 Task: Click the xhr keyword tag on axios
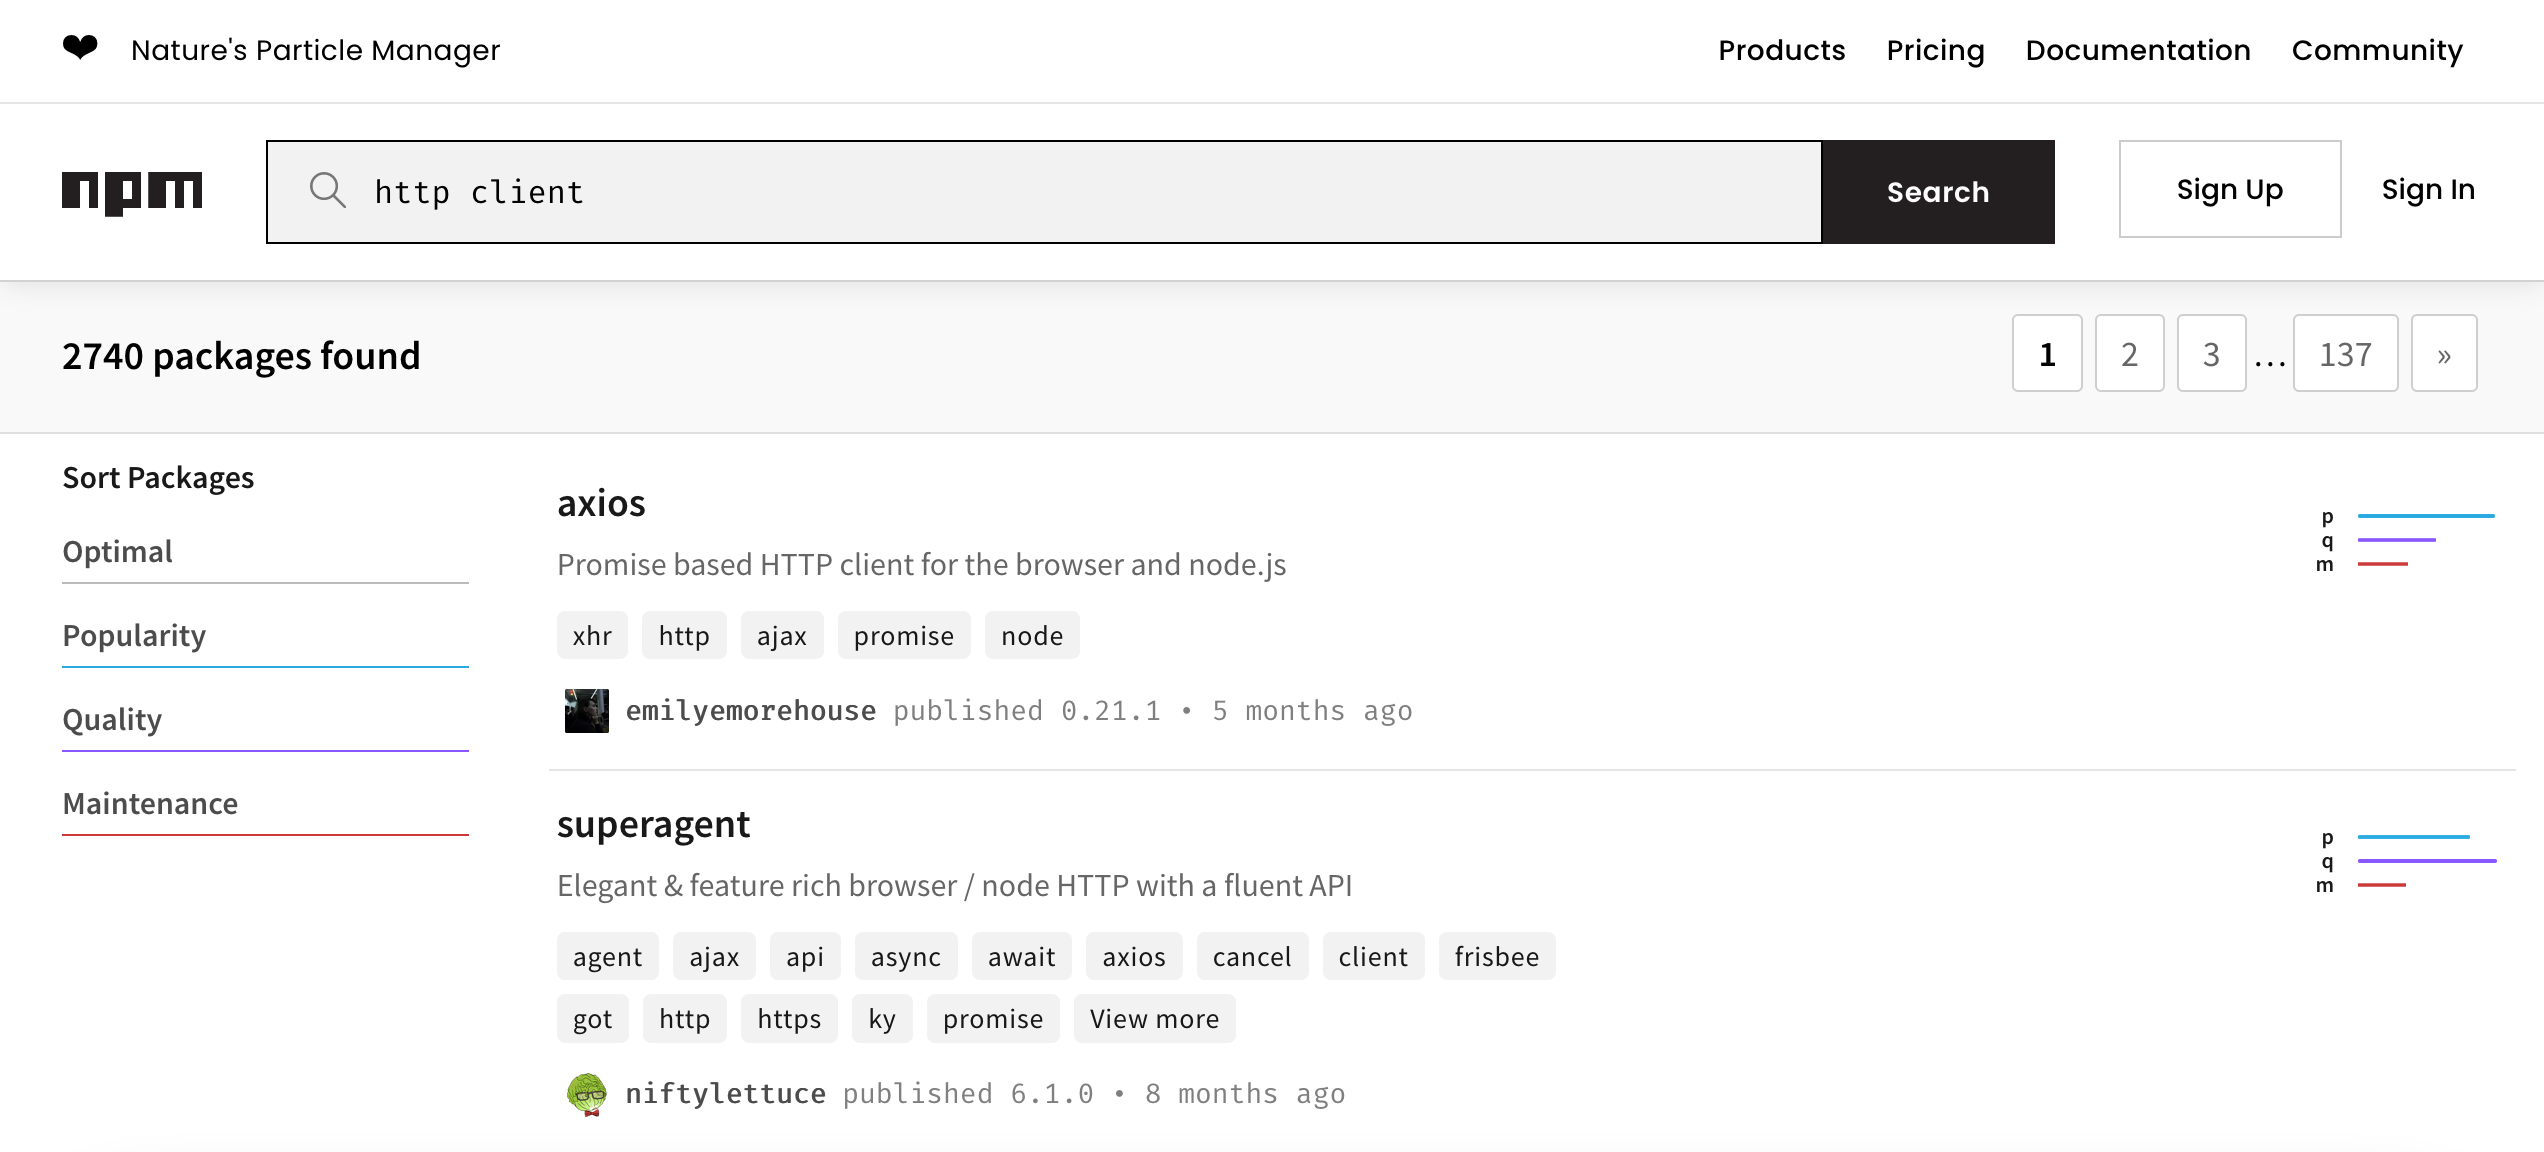592,636
